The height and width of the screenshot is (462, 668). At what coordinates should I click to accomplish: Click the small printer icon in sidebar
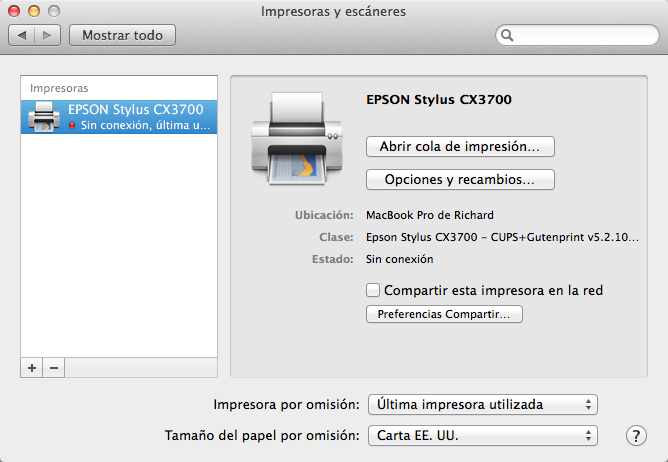46,117
